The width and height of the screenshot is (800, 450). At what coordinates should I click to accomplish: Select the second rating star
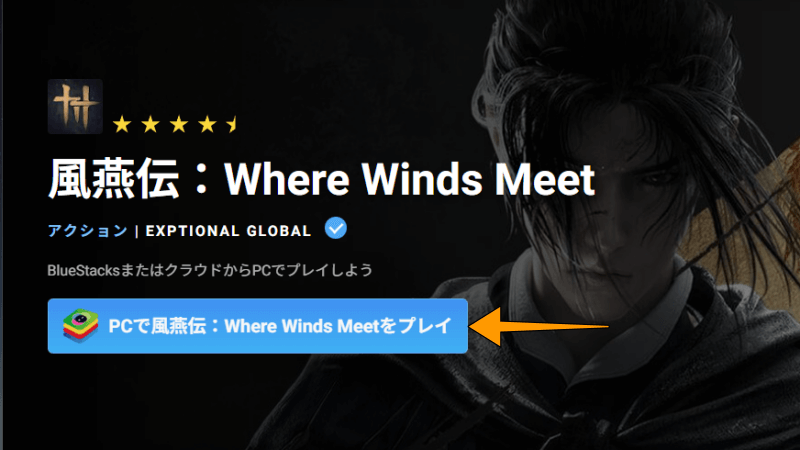(151, 124)
